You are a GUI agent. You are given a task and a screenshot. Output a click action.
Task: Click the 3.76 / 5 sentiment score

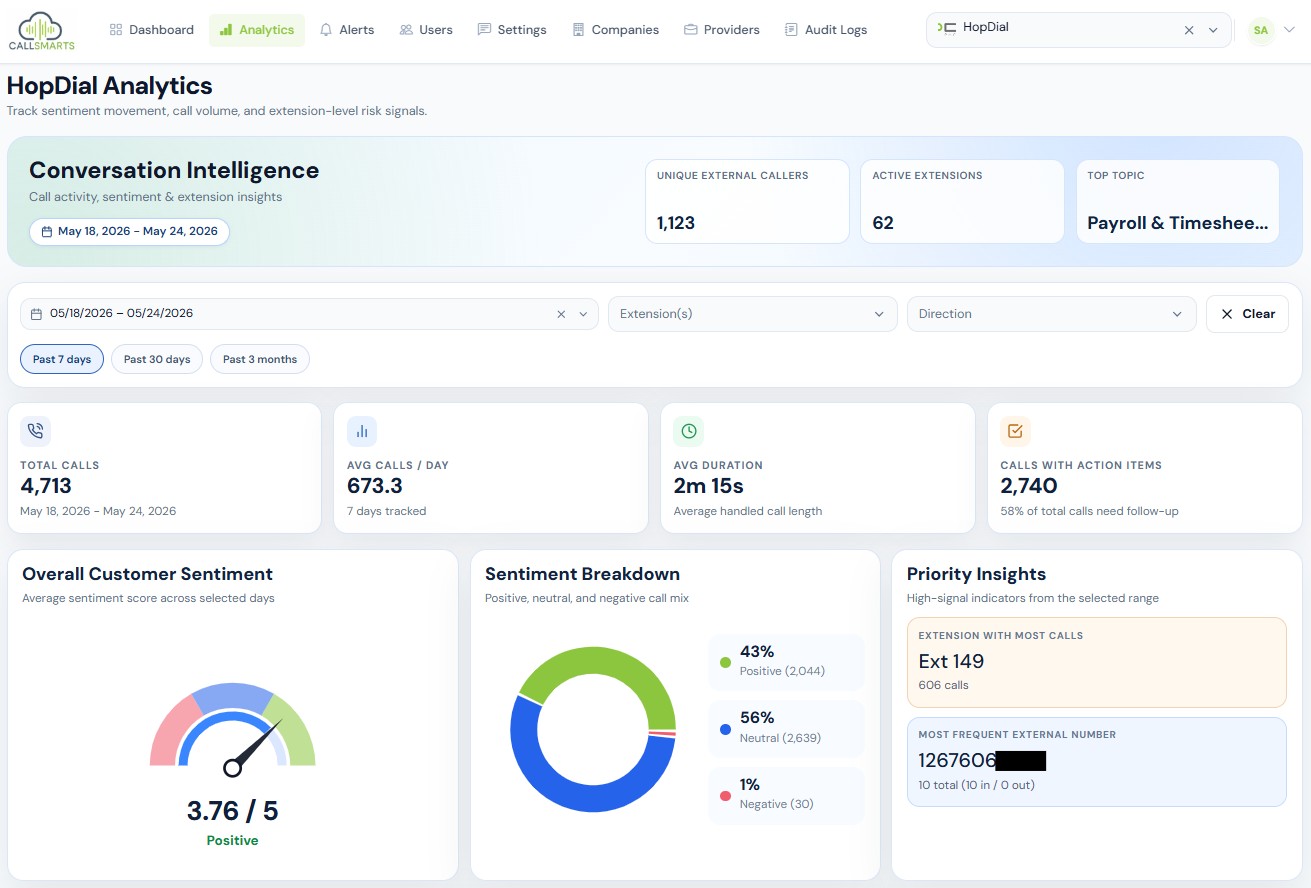[x=232, y=811]
